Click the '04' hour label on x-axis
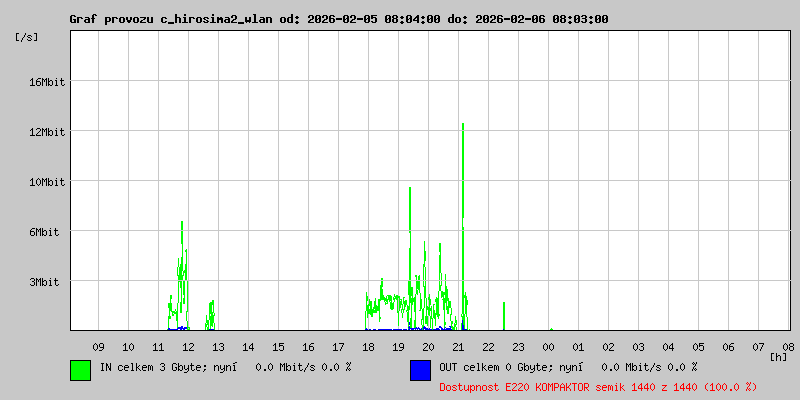This screenshot has width=800, height=400. [x=668, y=347]
